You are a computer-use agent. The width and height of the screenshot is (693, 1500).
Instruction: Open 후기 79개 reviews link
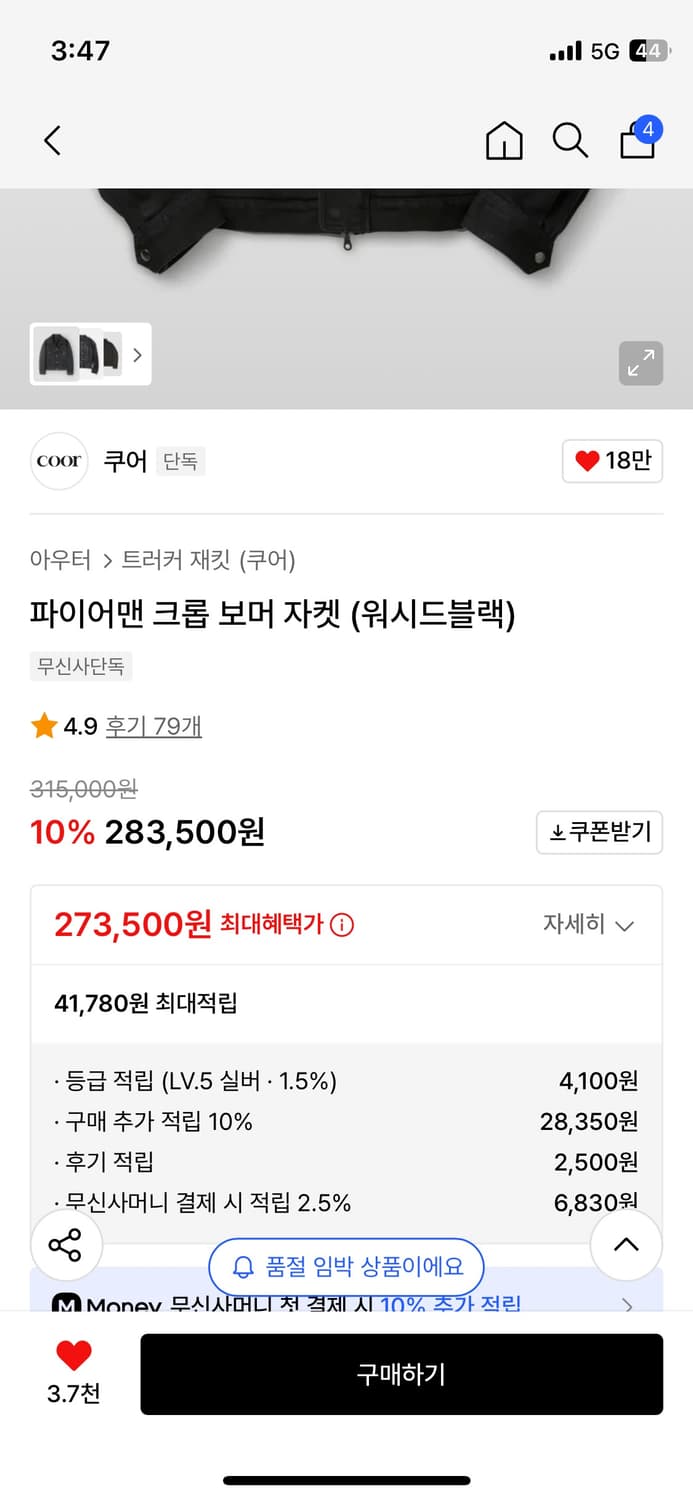[x=155, y=726]
